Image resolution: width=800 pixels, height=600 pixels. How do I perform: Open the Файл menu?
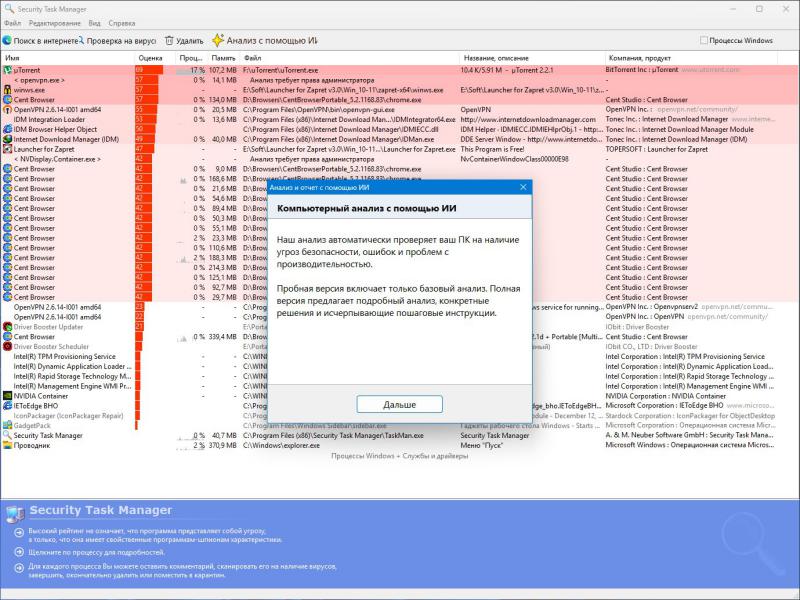[12, 22]
